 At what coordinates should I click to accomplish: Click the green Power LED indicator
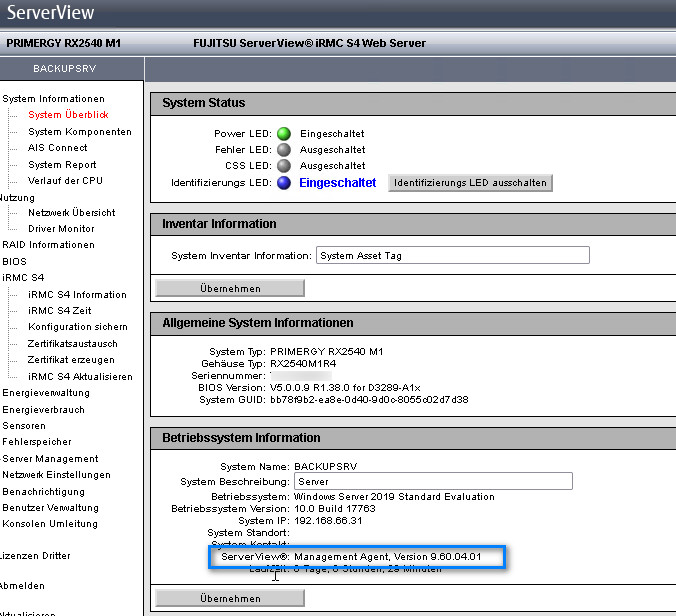[x=284, y=134]
